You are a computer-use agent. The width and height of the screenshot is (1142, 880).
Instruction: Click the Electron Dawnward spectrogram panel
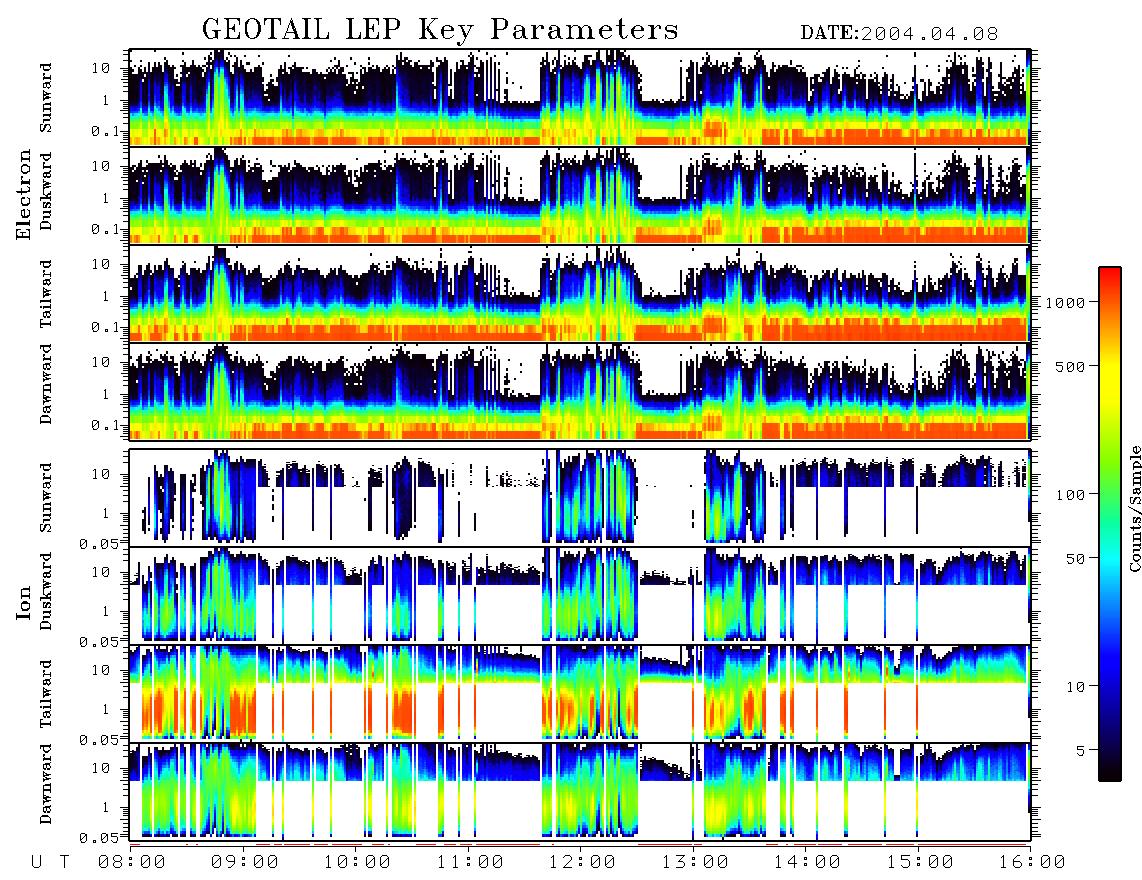580,391
